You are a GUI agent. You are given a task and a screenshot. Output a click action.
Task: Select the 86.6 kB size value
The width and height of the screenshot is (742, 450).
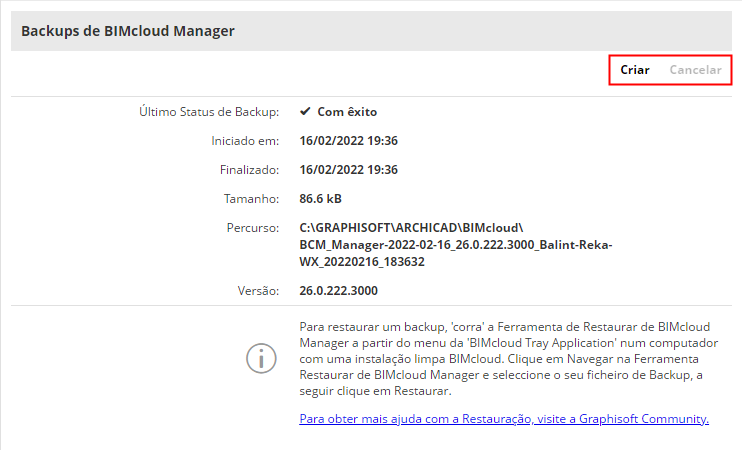(321, 199)
